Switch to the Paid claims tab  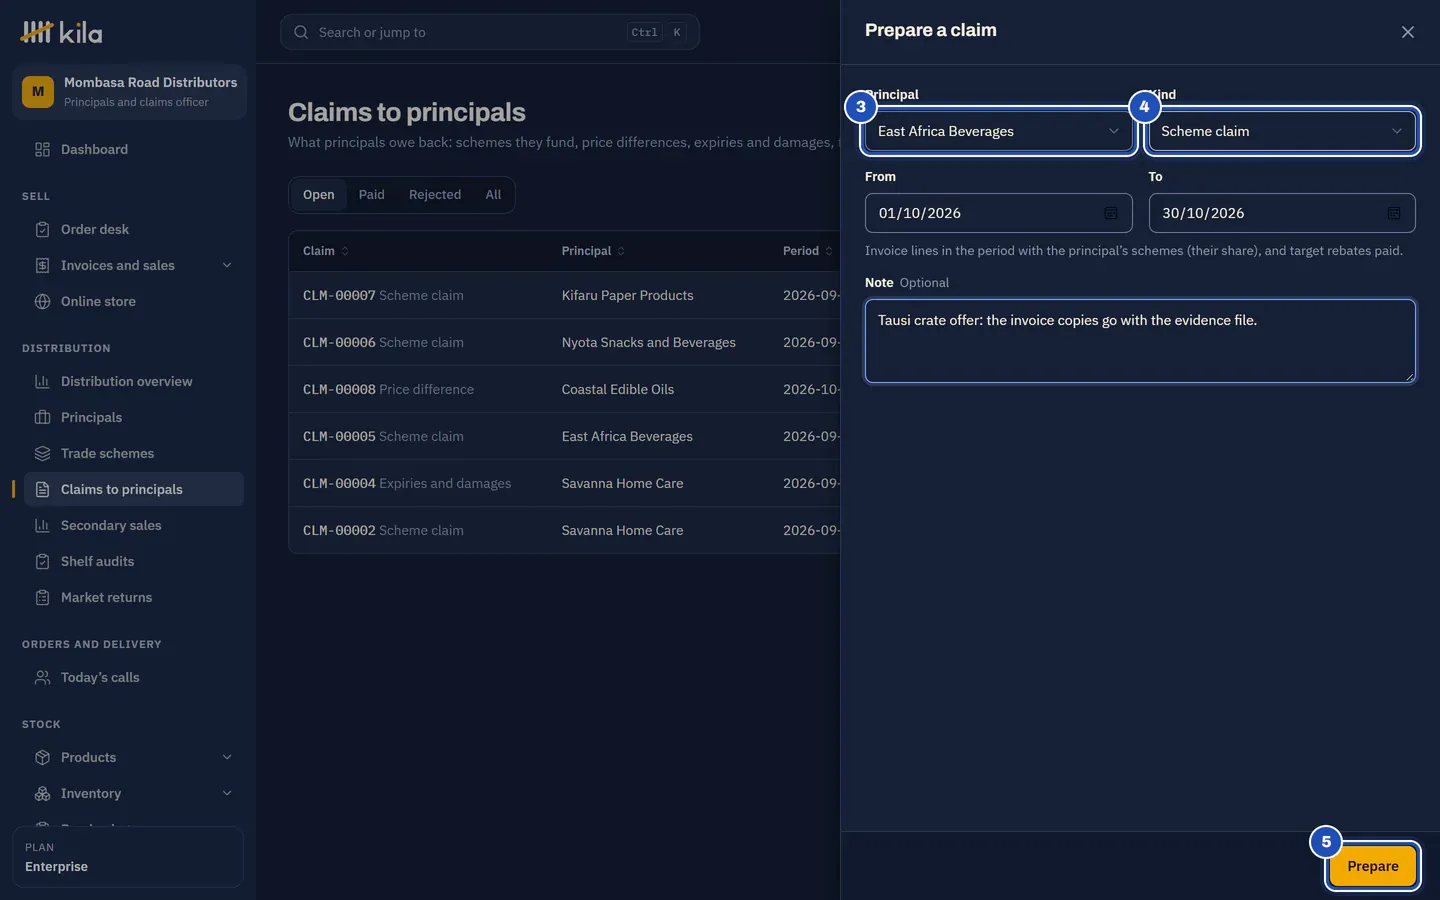coord(372,195)
